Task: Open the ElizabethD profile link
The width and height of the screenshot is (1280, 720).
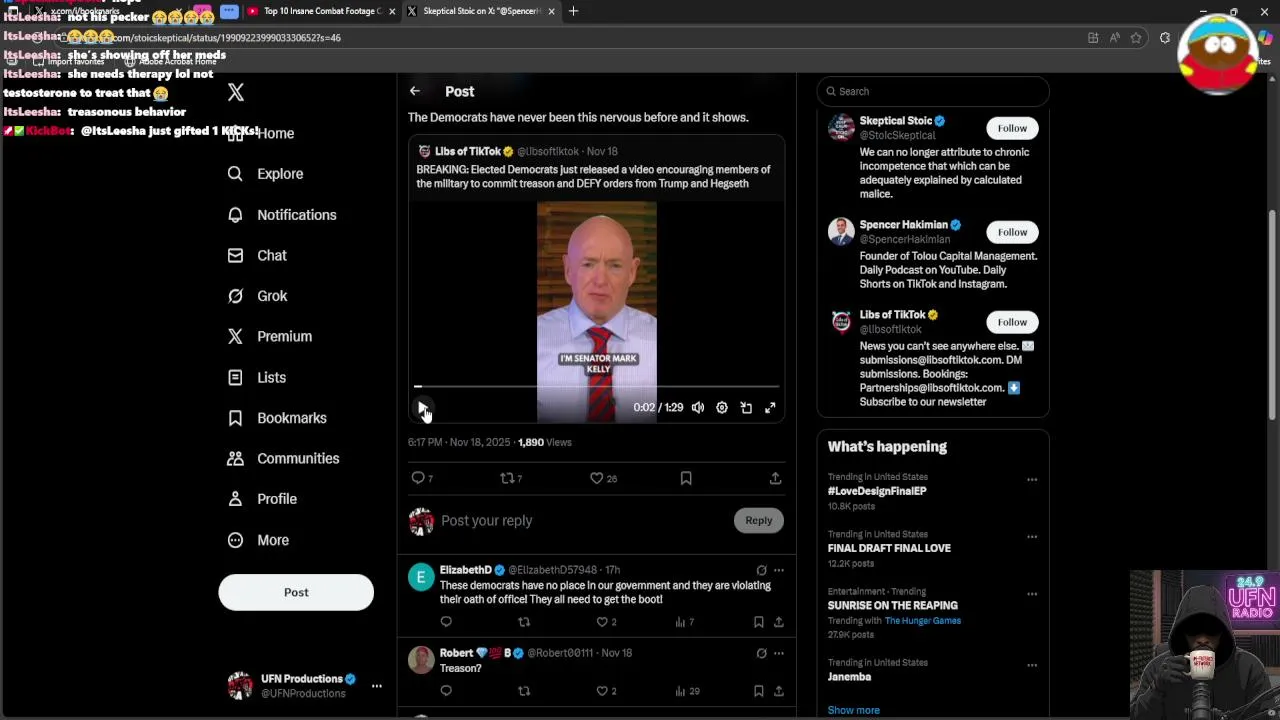Action: (x=465, y=570)
